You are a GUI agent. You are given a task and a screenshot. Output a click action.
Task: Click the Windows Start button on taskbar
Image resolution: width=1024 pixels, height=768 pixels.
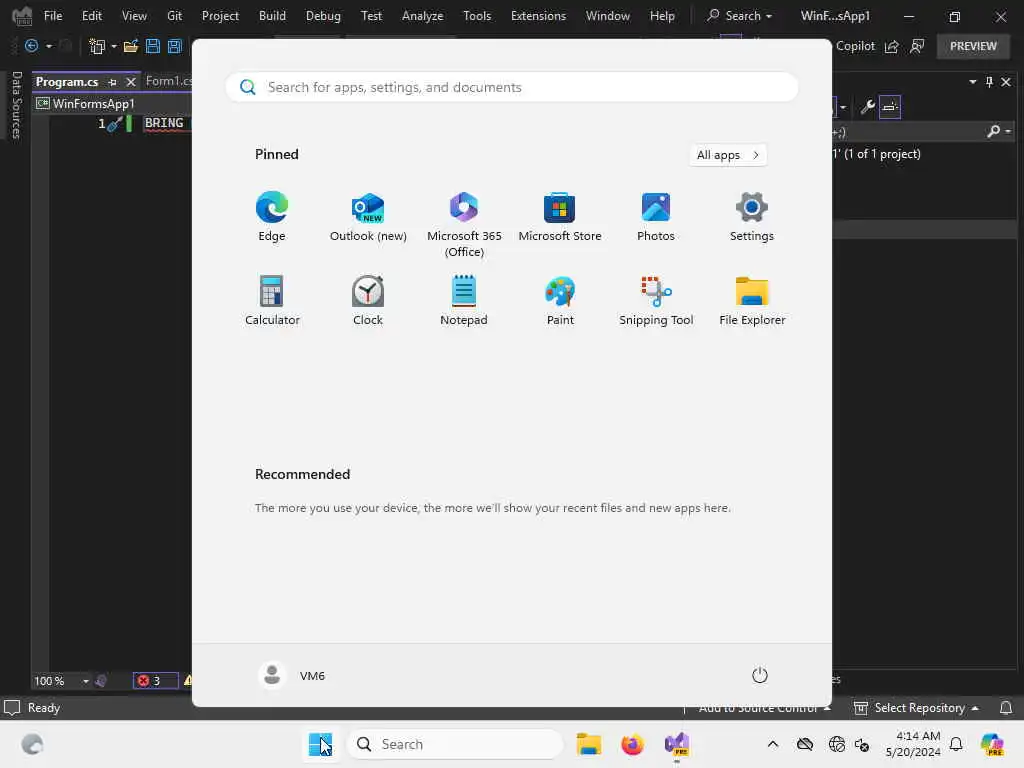pos(320,744)
